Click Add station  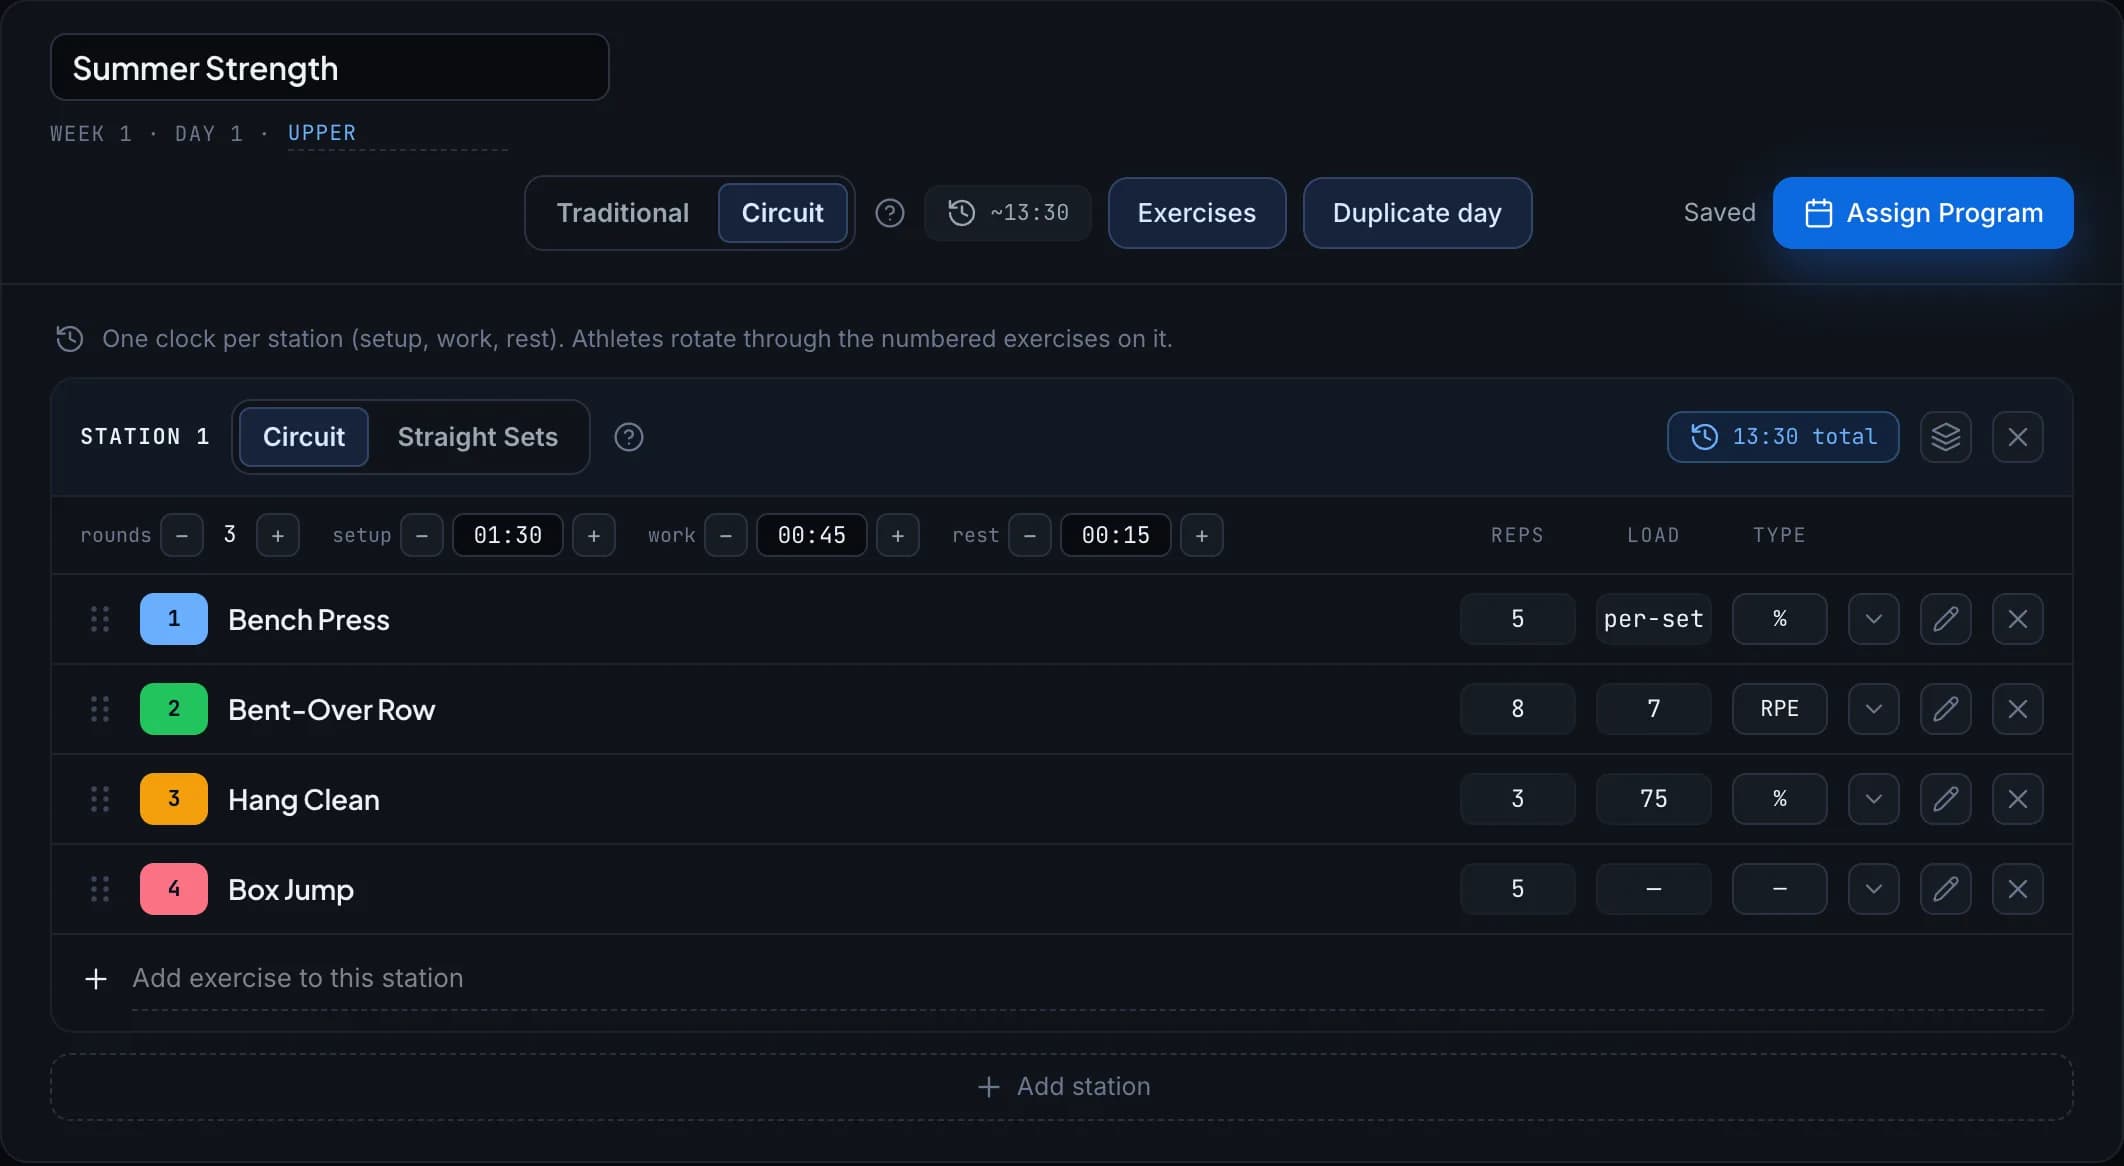pyautogui.click(x=1062, y=1087)
